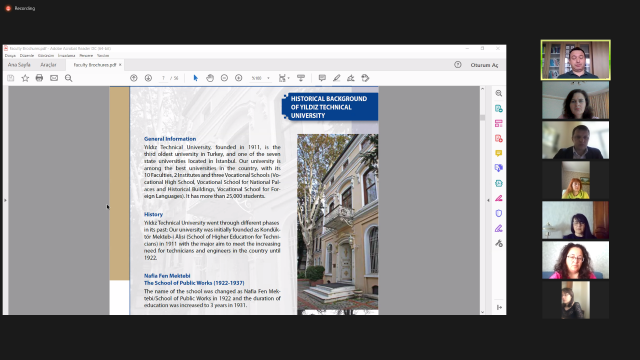Open the Düzenle menu
The image size is (640, 360).
tap(27, 56)
